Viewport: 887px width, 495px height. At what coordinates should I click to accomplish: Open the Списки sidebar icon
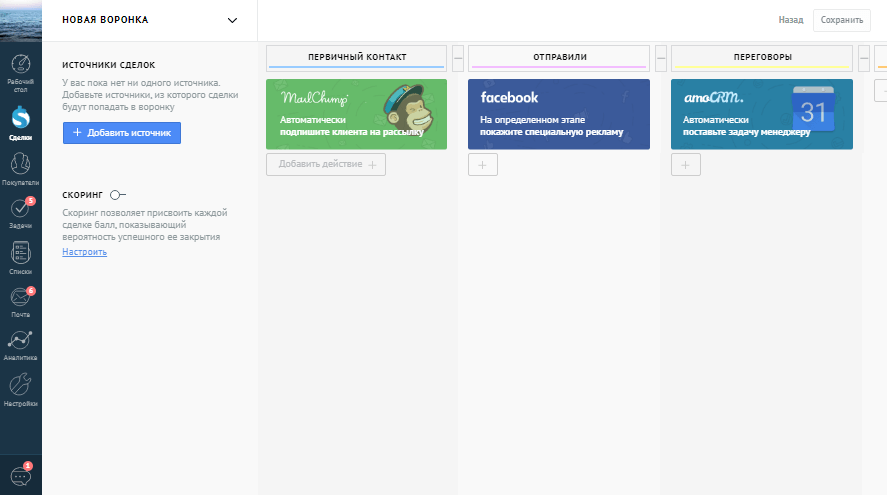(20, 258)
